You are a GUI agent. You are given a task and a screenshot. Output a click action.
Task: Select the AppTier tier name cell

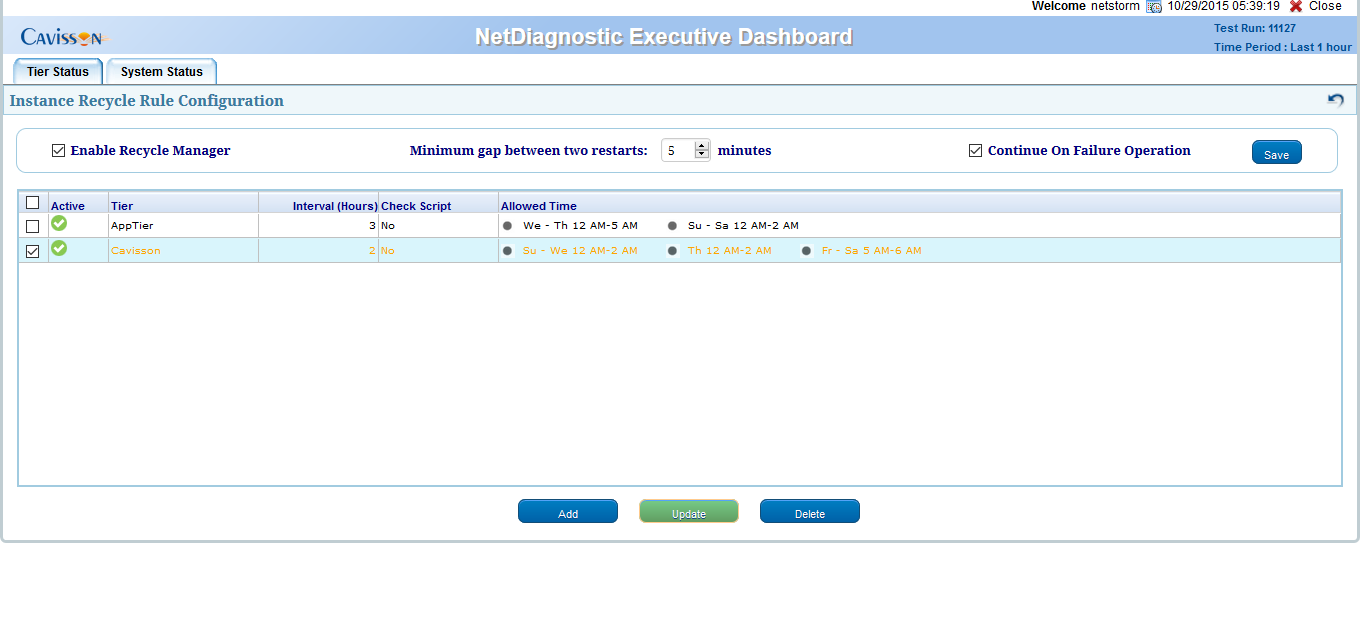tap(184, 226)
